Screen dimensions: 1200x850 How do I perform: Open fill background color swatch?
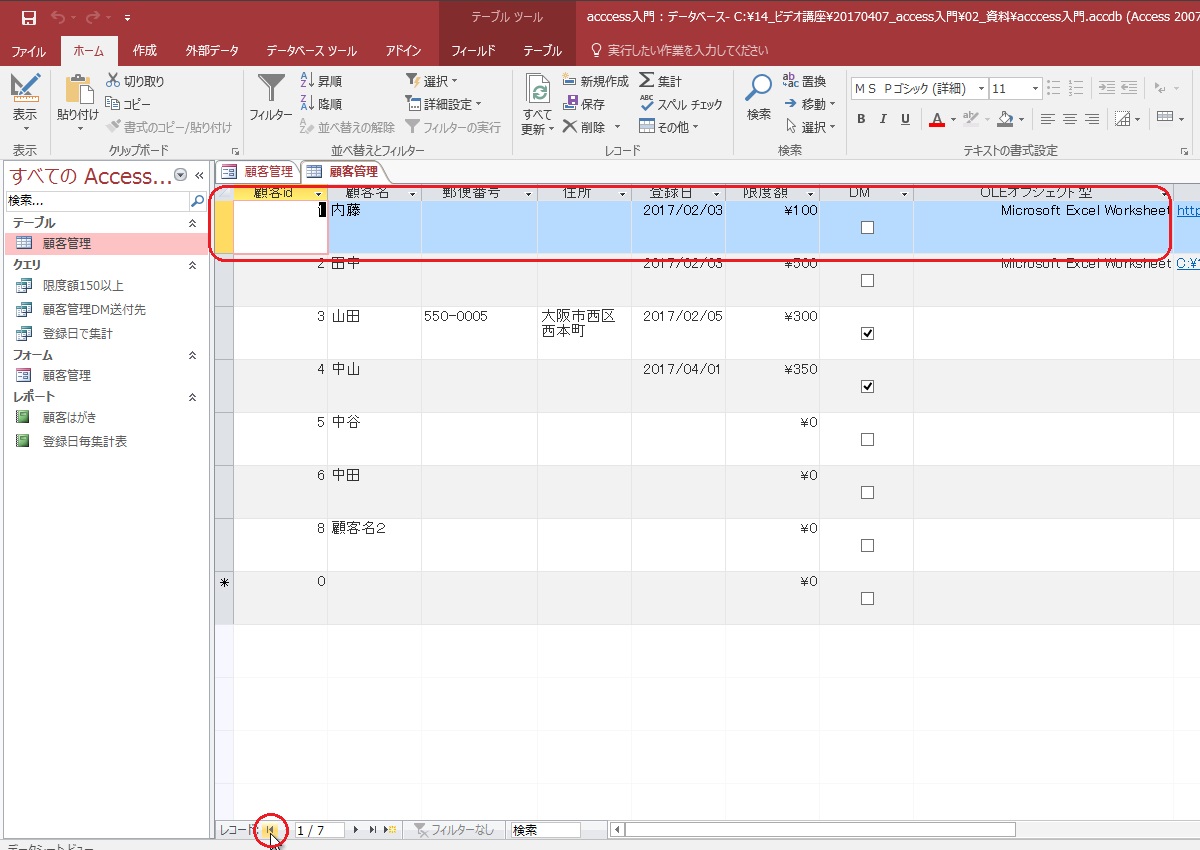(1005, 119)
